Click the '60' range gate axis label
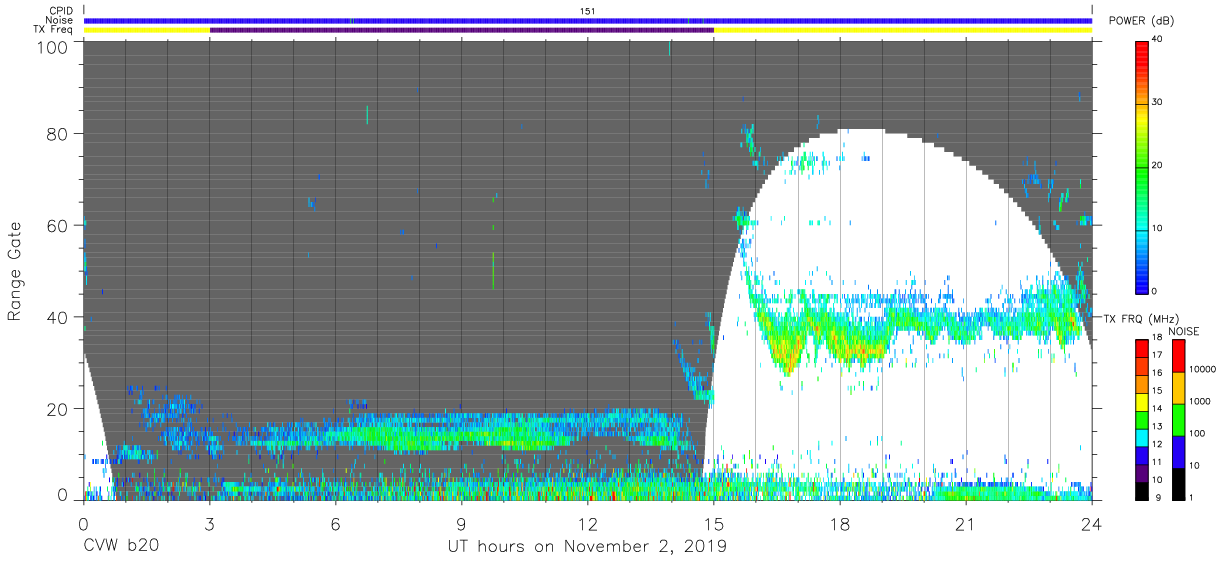Image resolution: width=1228 pixels, height=567 pixels. tap(57, 225)
